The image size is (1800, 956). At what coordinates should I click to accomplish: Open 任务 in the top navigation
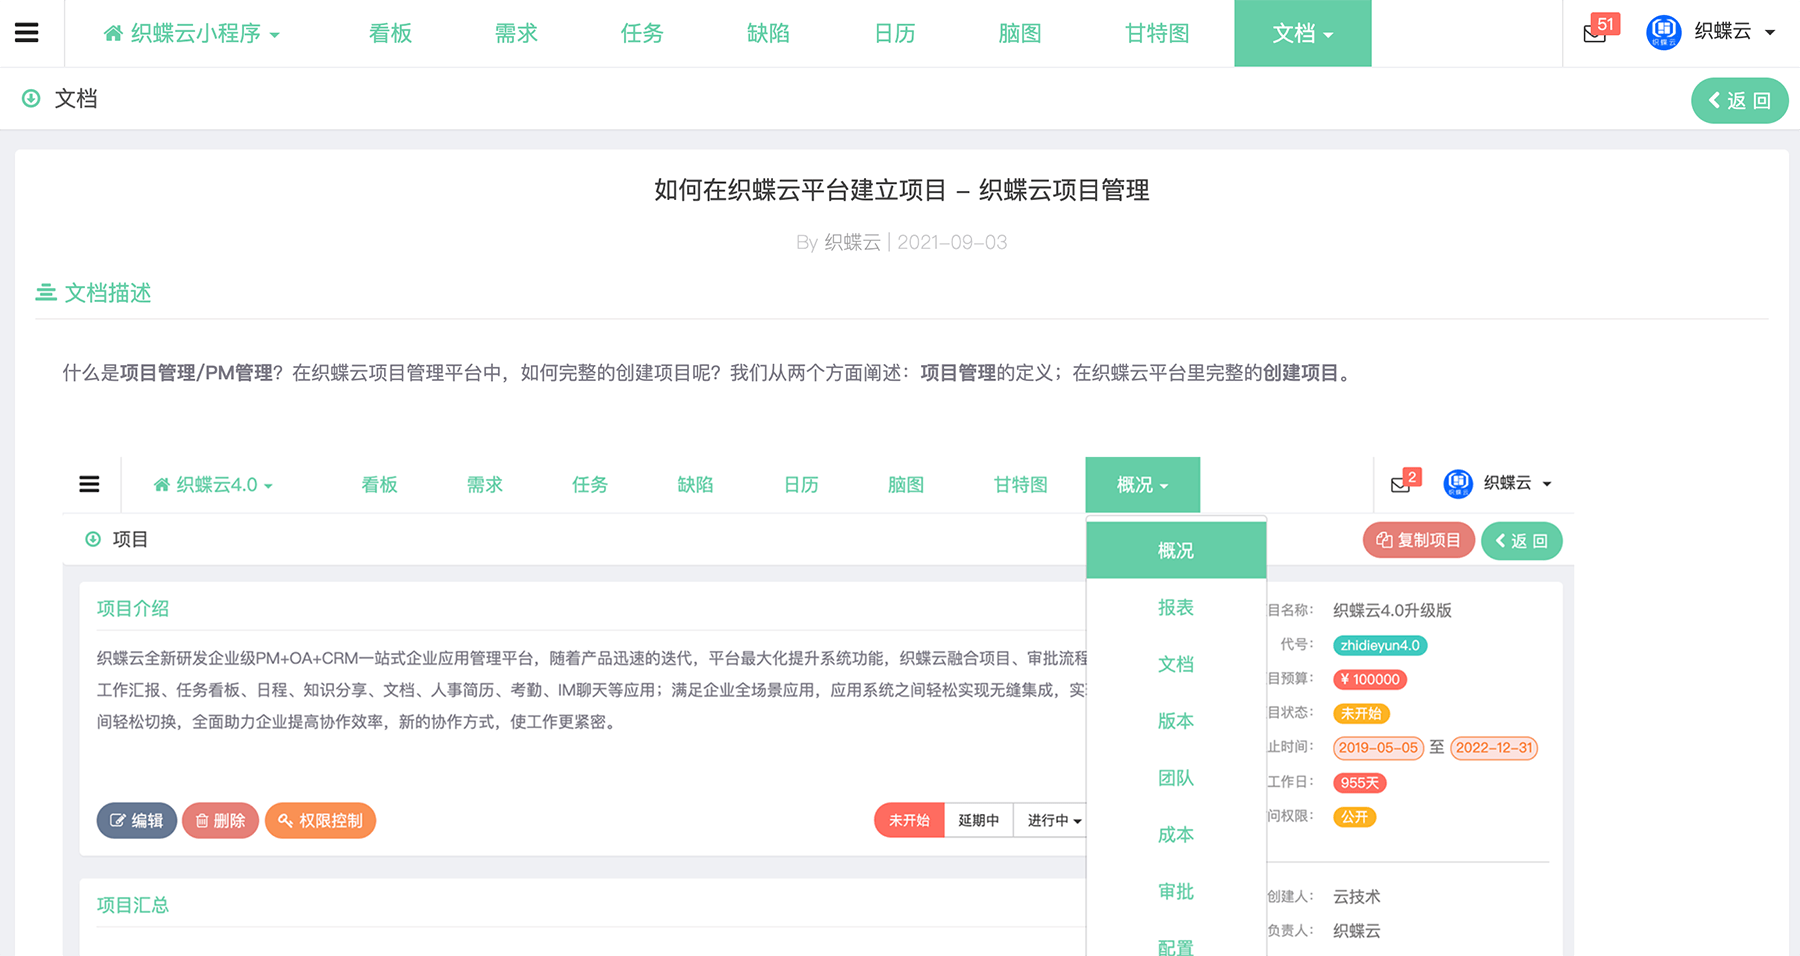pos(642,33)
